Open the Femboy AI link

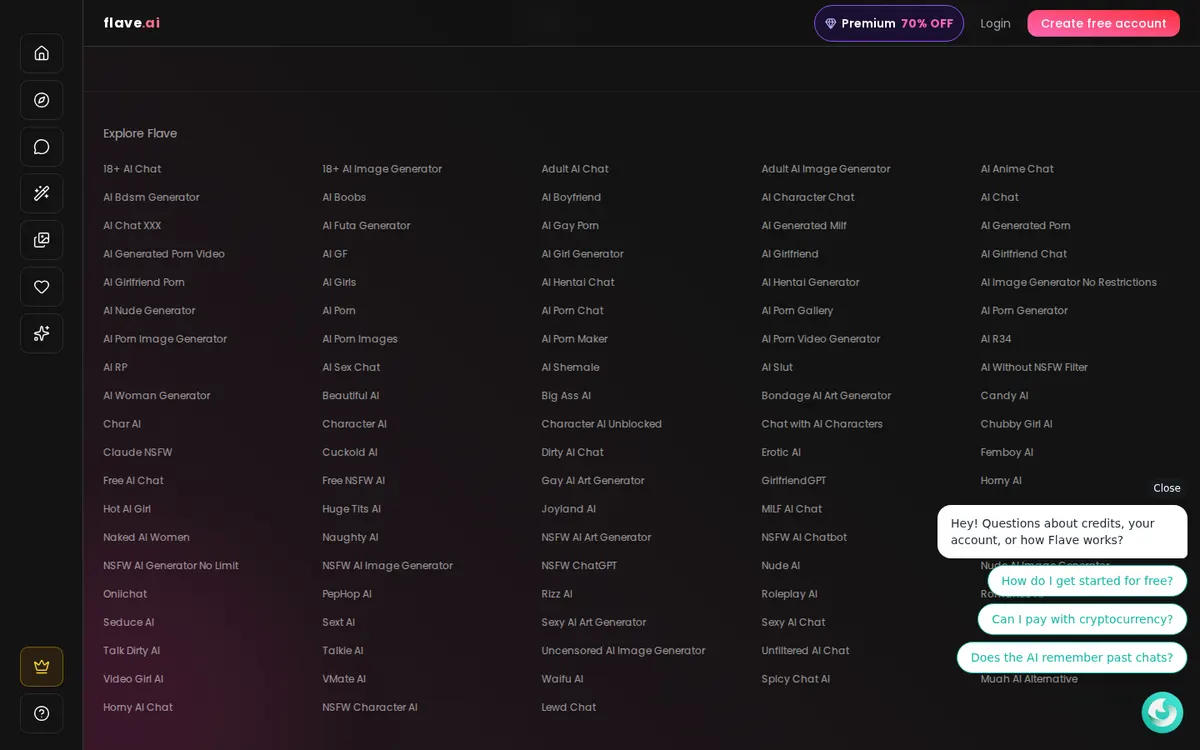pyautogui.click(x=1007, y=452)
